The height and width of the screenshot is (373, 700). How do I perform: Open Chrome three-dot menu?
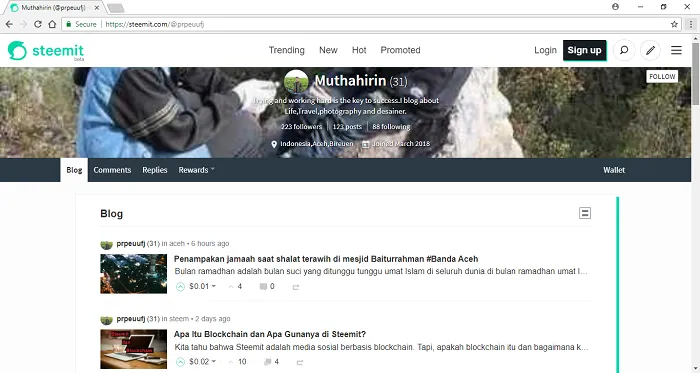[691, 24]
